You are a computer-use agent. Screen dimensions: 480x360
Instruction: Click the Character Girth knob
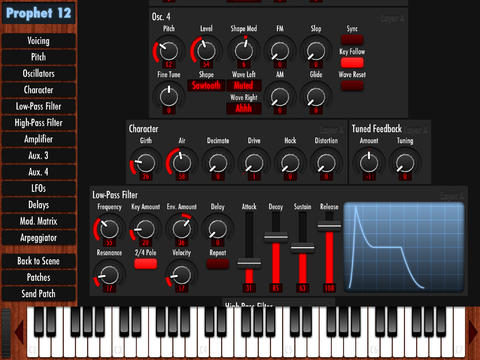point(146,163)
